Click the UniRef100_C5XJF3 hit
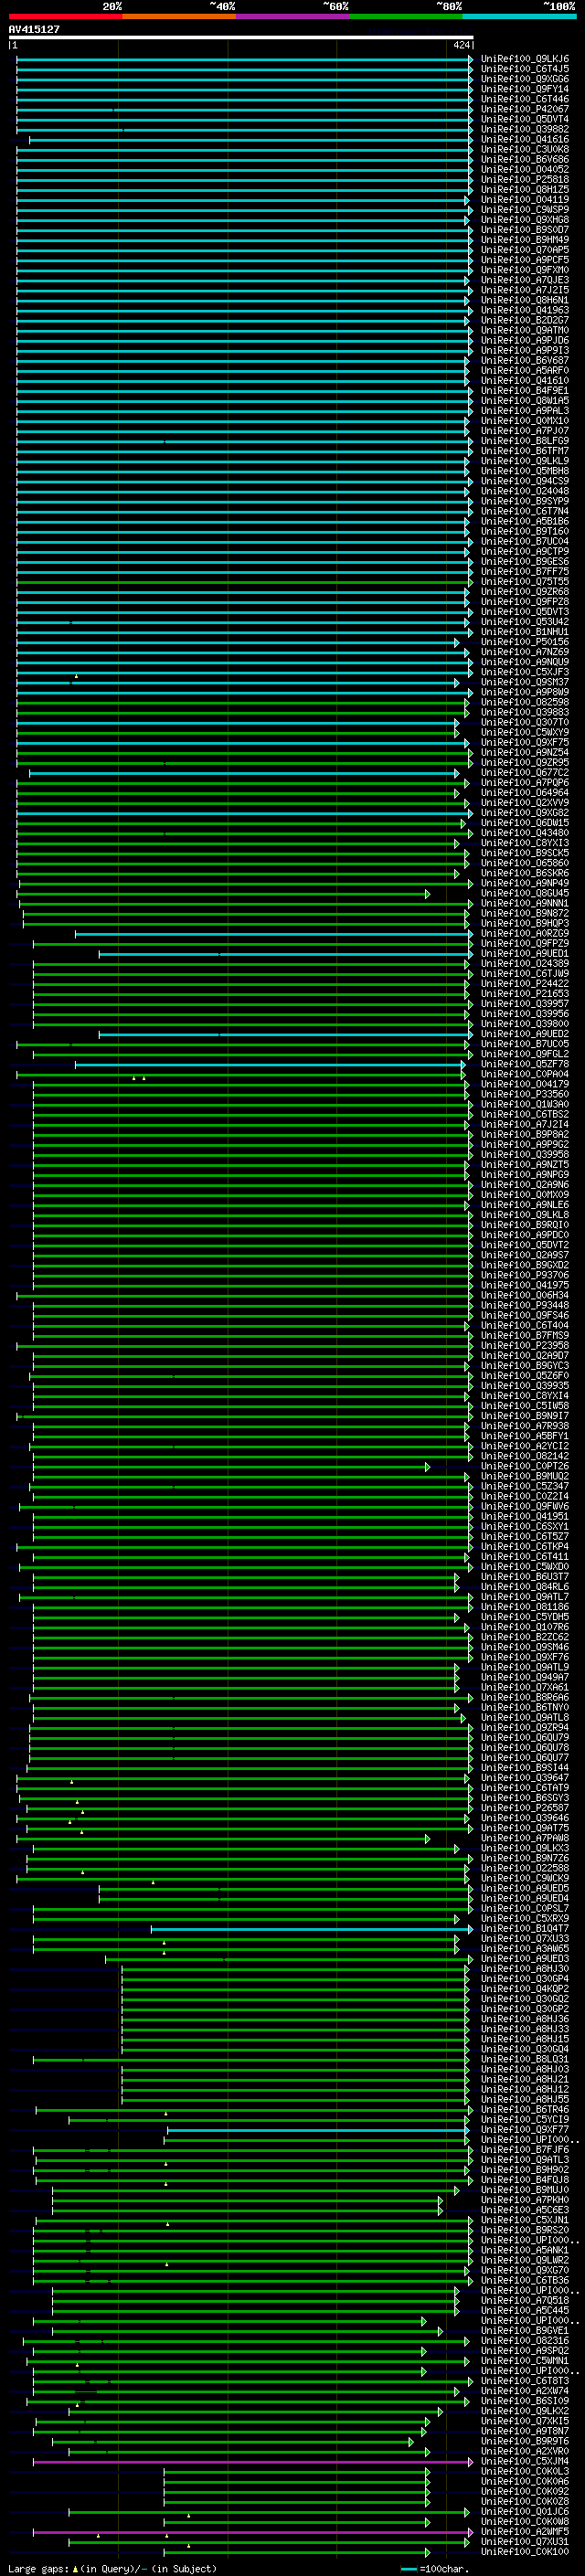The height and width of the screenshot is (2576, 585). tap(525, 672)
